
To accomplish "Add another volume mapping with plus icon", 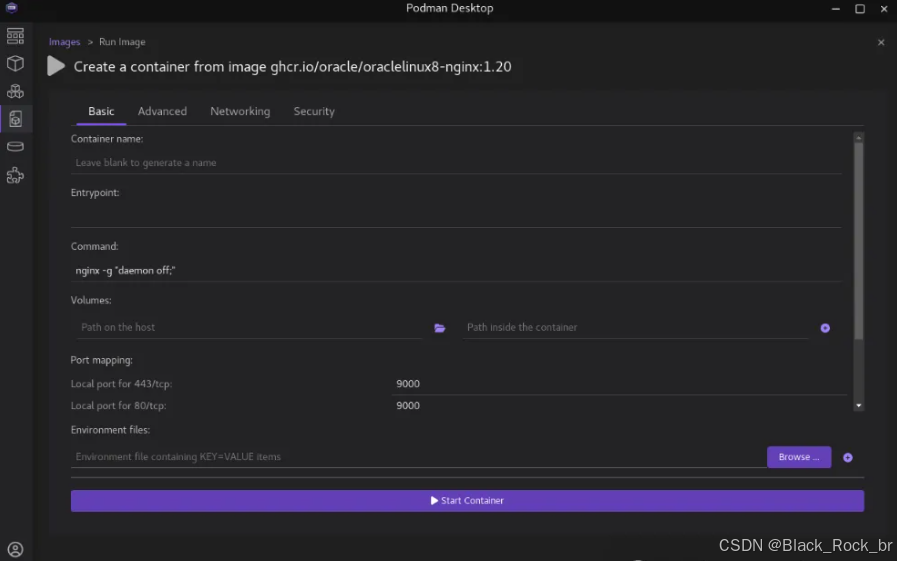I will pyautogui.click(x=825, y=328).
